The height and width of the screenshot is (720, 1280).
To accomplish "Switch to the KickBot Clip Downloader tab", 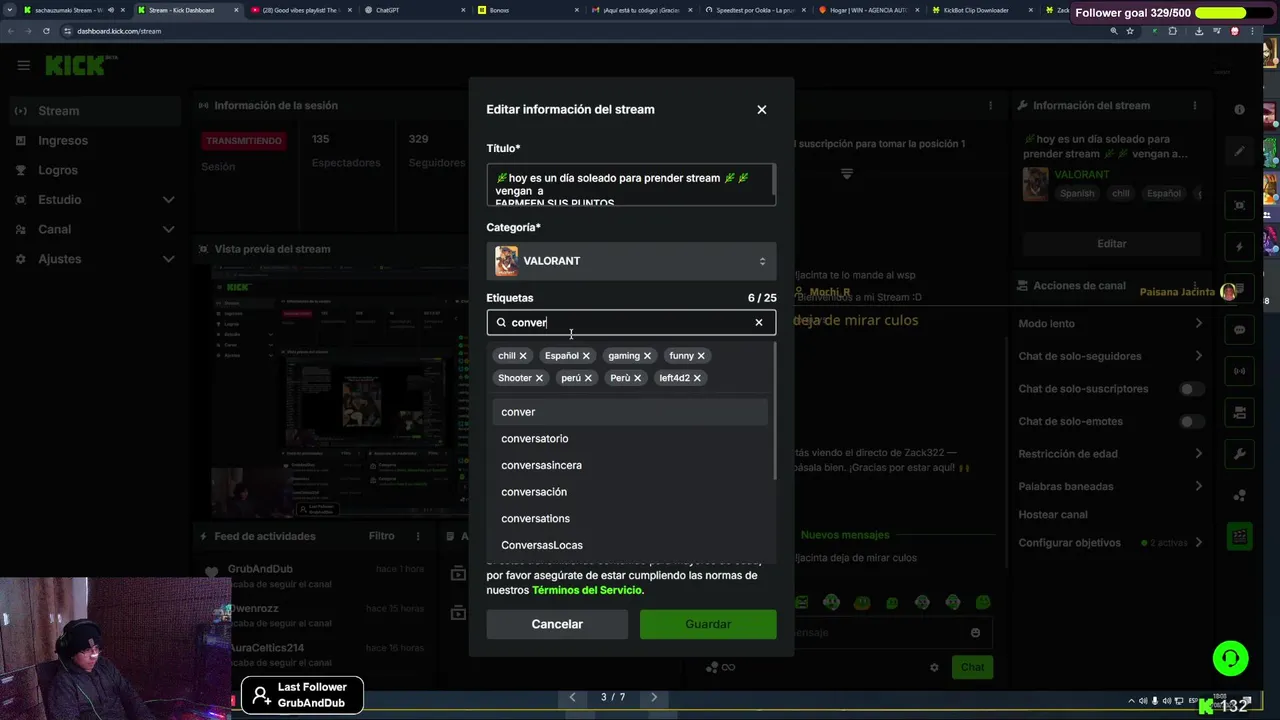I will tap(982, 10).
